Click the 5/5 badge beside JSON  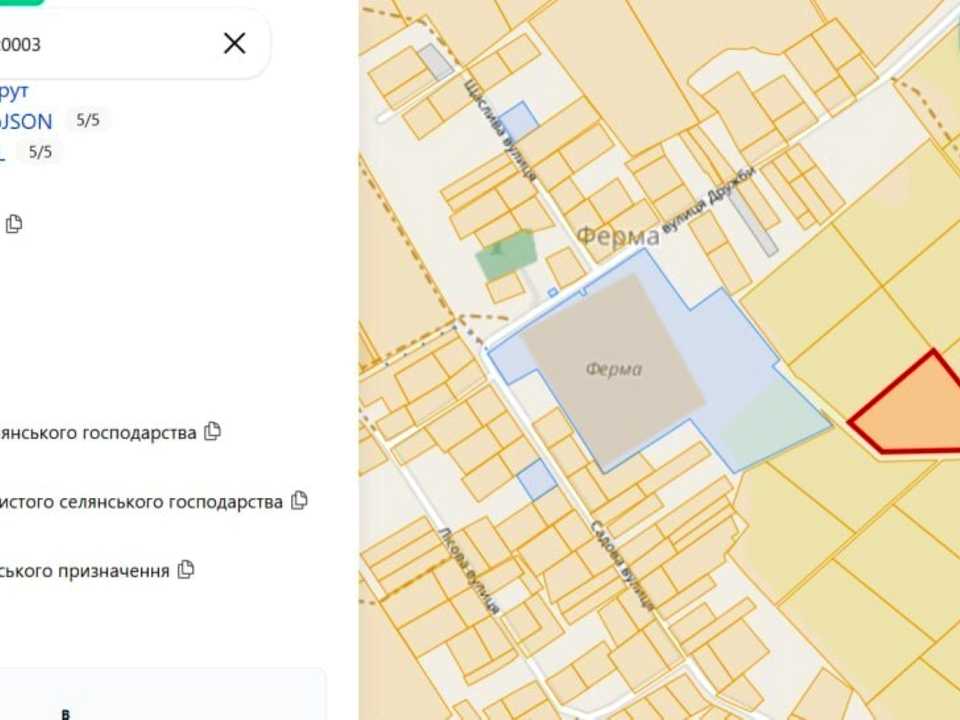click(x=88, y=119)
